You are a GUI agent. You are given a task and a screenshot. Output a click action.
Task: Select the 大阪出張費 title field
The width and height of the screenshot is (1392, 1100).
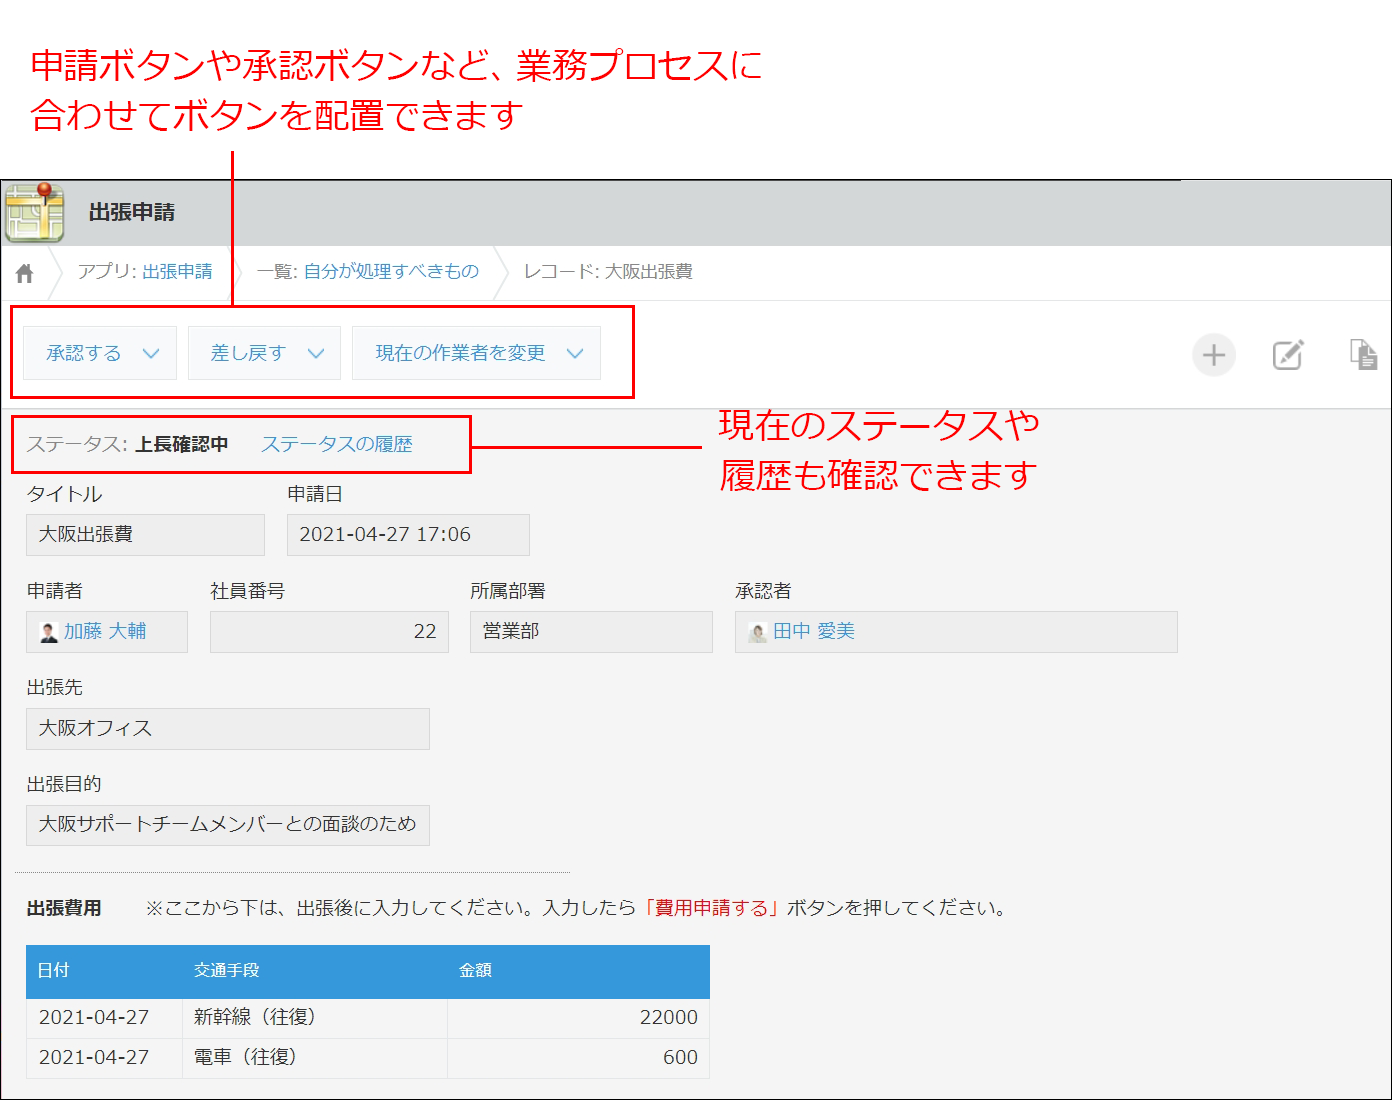pyautogui.click(x=145, y=534)
